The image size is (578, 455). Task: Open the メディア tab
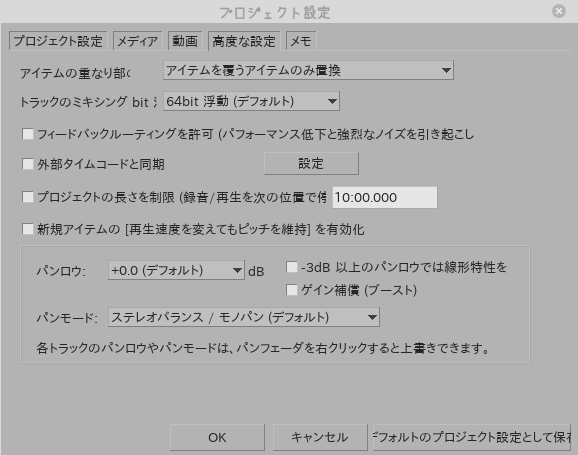click(137, 41)
